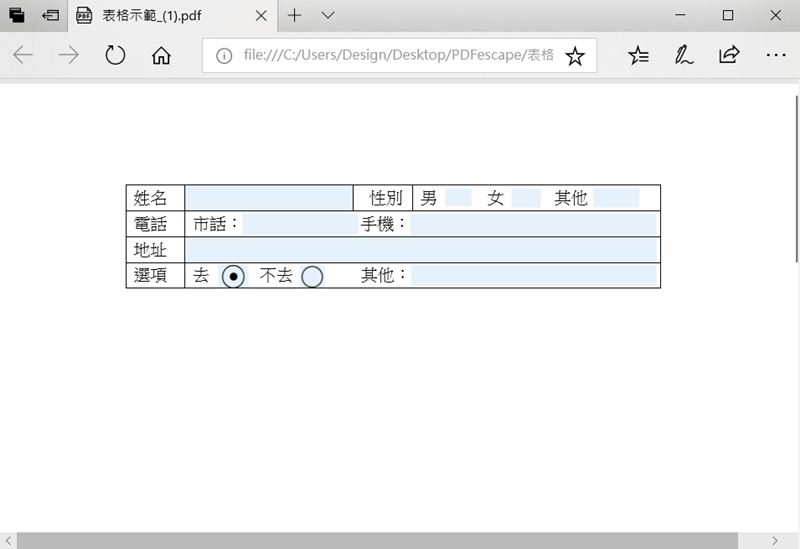This screenshot has width=800, height=549.
Task: Set these tabs aside icon
Action: point(51,15)
